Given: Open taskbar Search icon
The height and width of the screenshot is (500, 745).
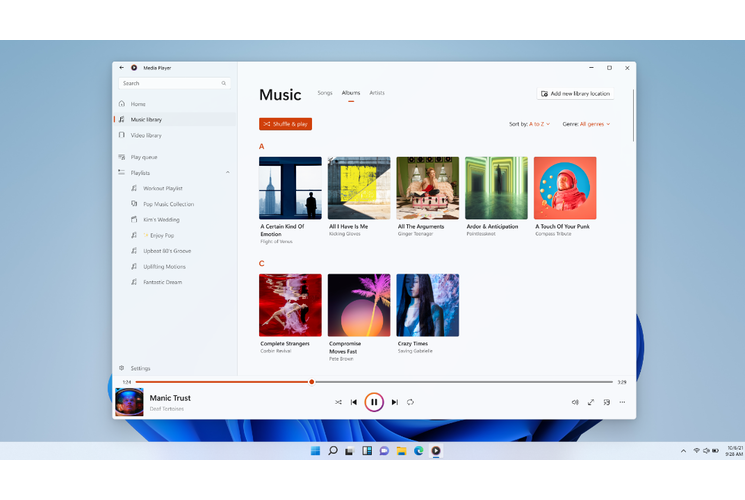Looking at the screenshot, I should click(333, 451).
